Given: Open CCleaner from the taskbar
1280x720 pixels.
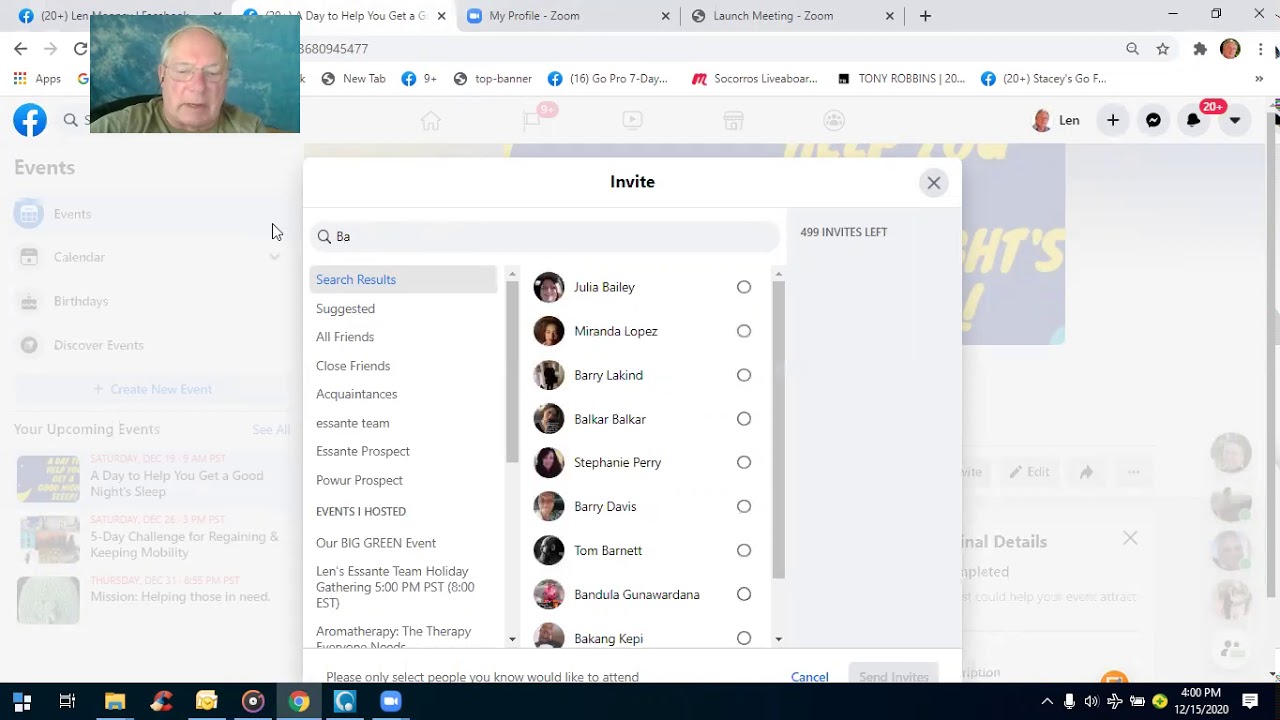Looking at the screenshot, I should point(161,701).
